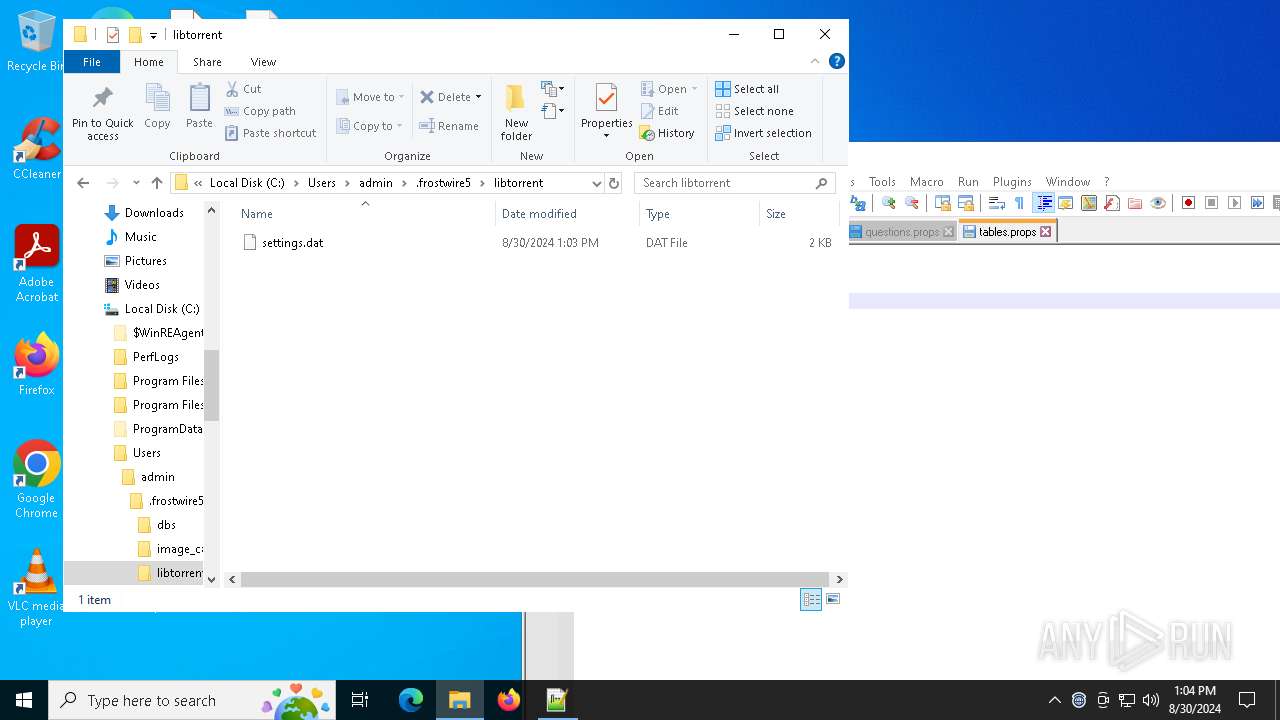Click Pin to Quick access icon
1280x720 pixels.
pyautogui.click(x=102, y=111)
